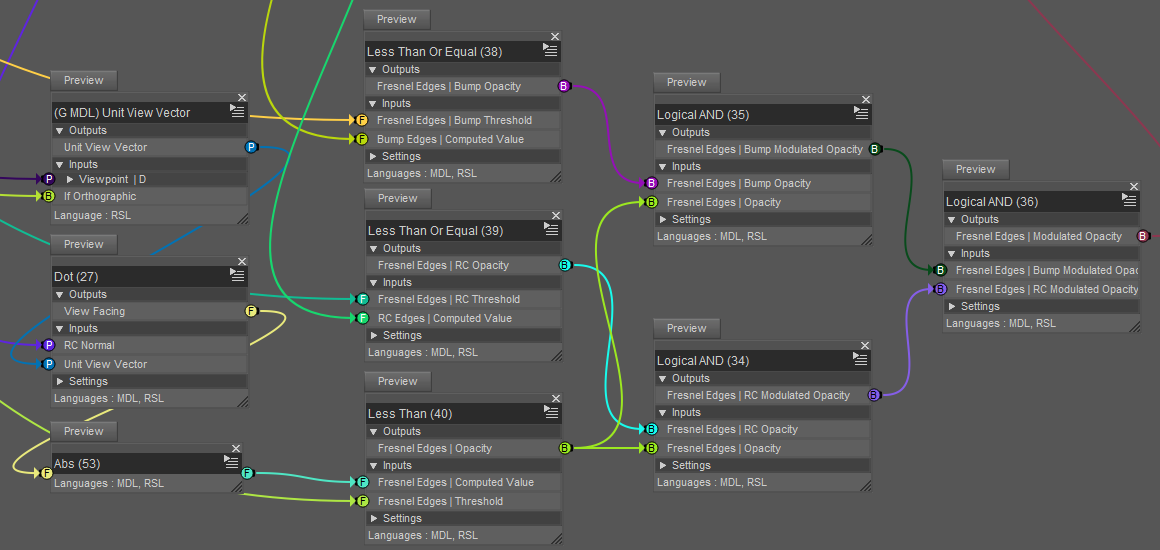
Task: Click Preview above Less Than (40)
Action: pyautogui.click(x=398, y=381)
